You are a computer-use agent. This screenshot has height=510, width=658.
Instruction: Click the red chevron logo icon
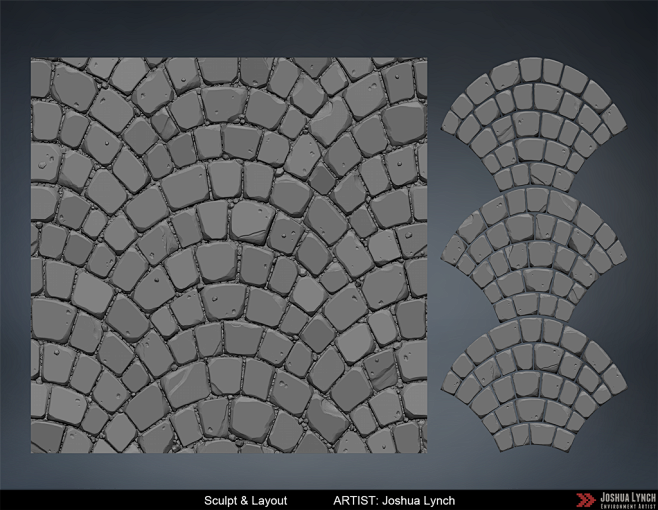click(585, 500)
